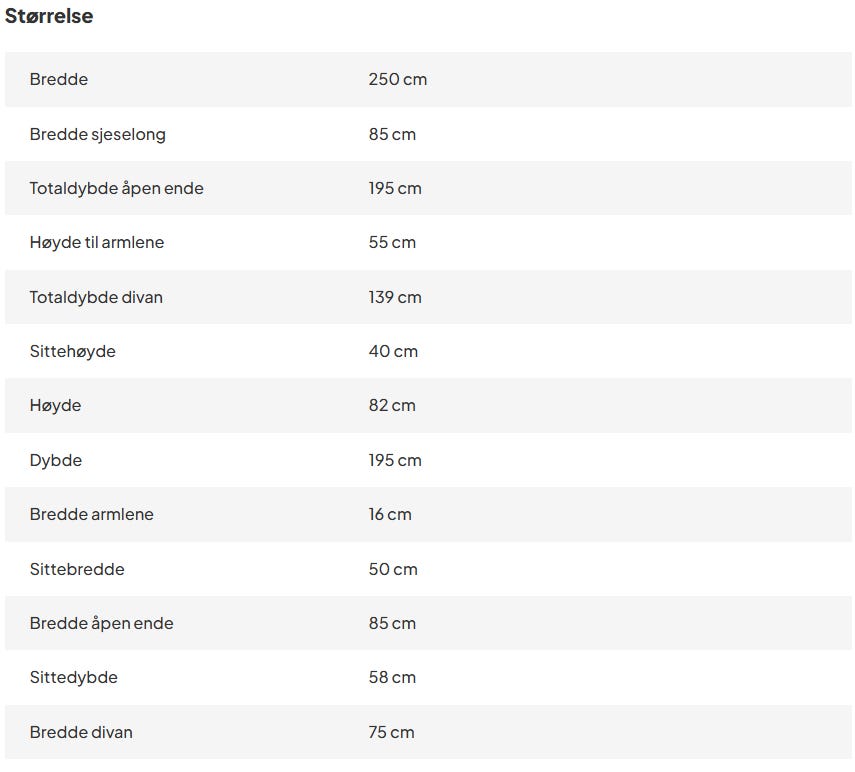Select the Sittebredde label
Viewport: 855px width, 772px height.
[77, 569]
